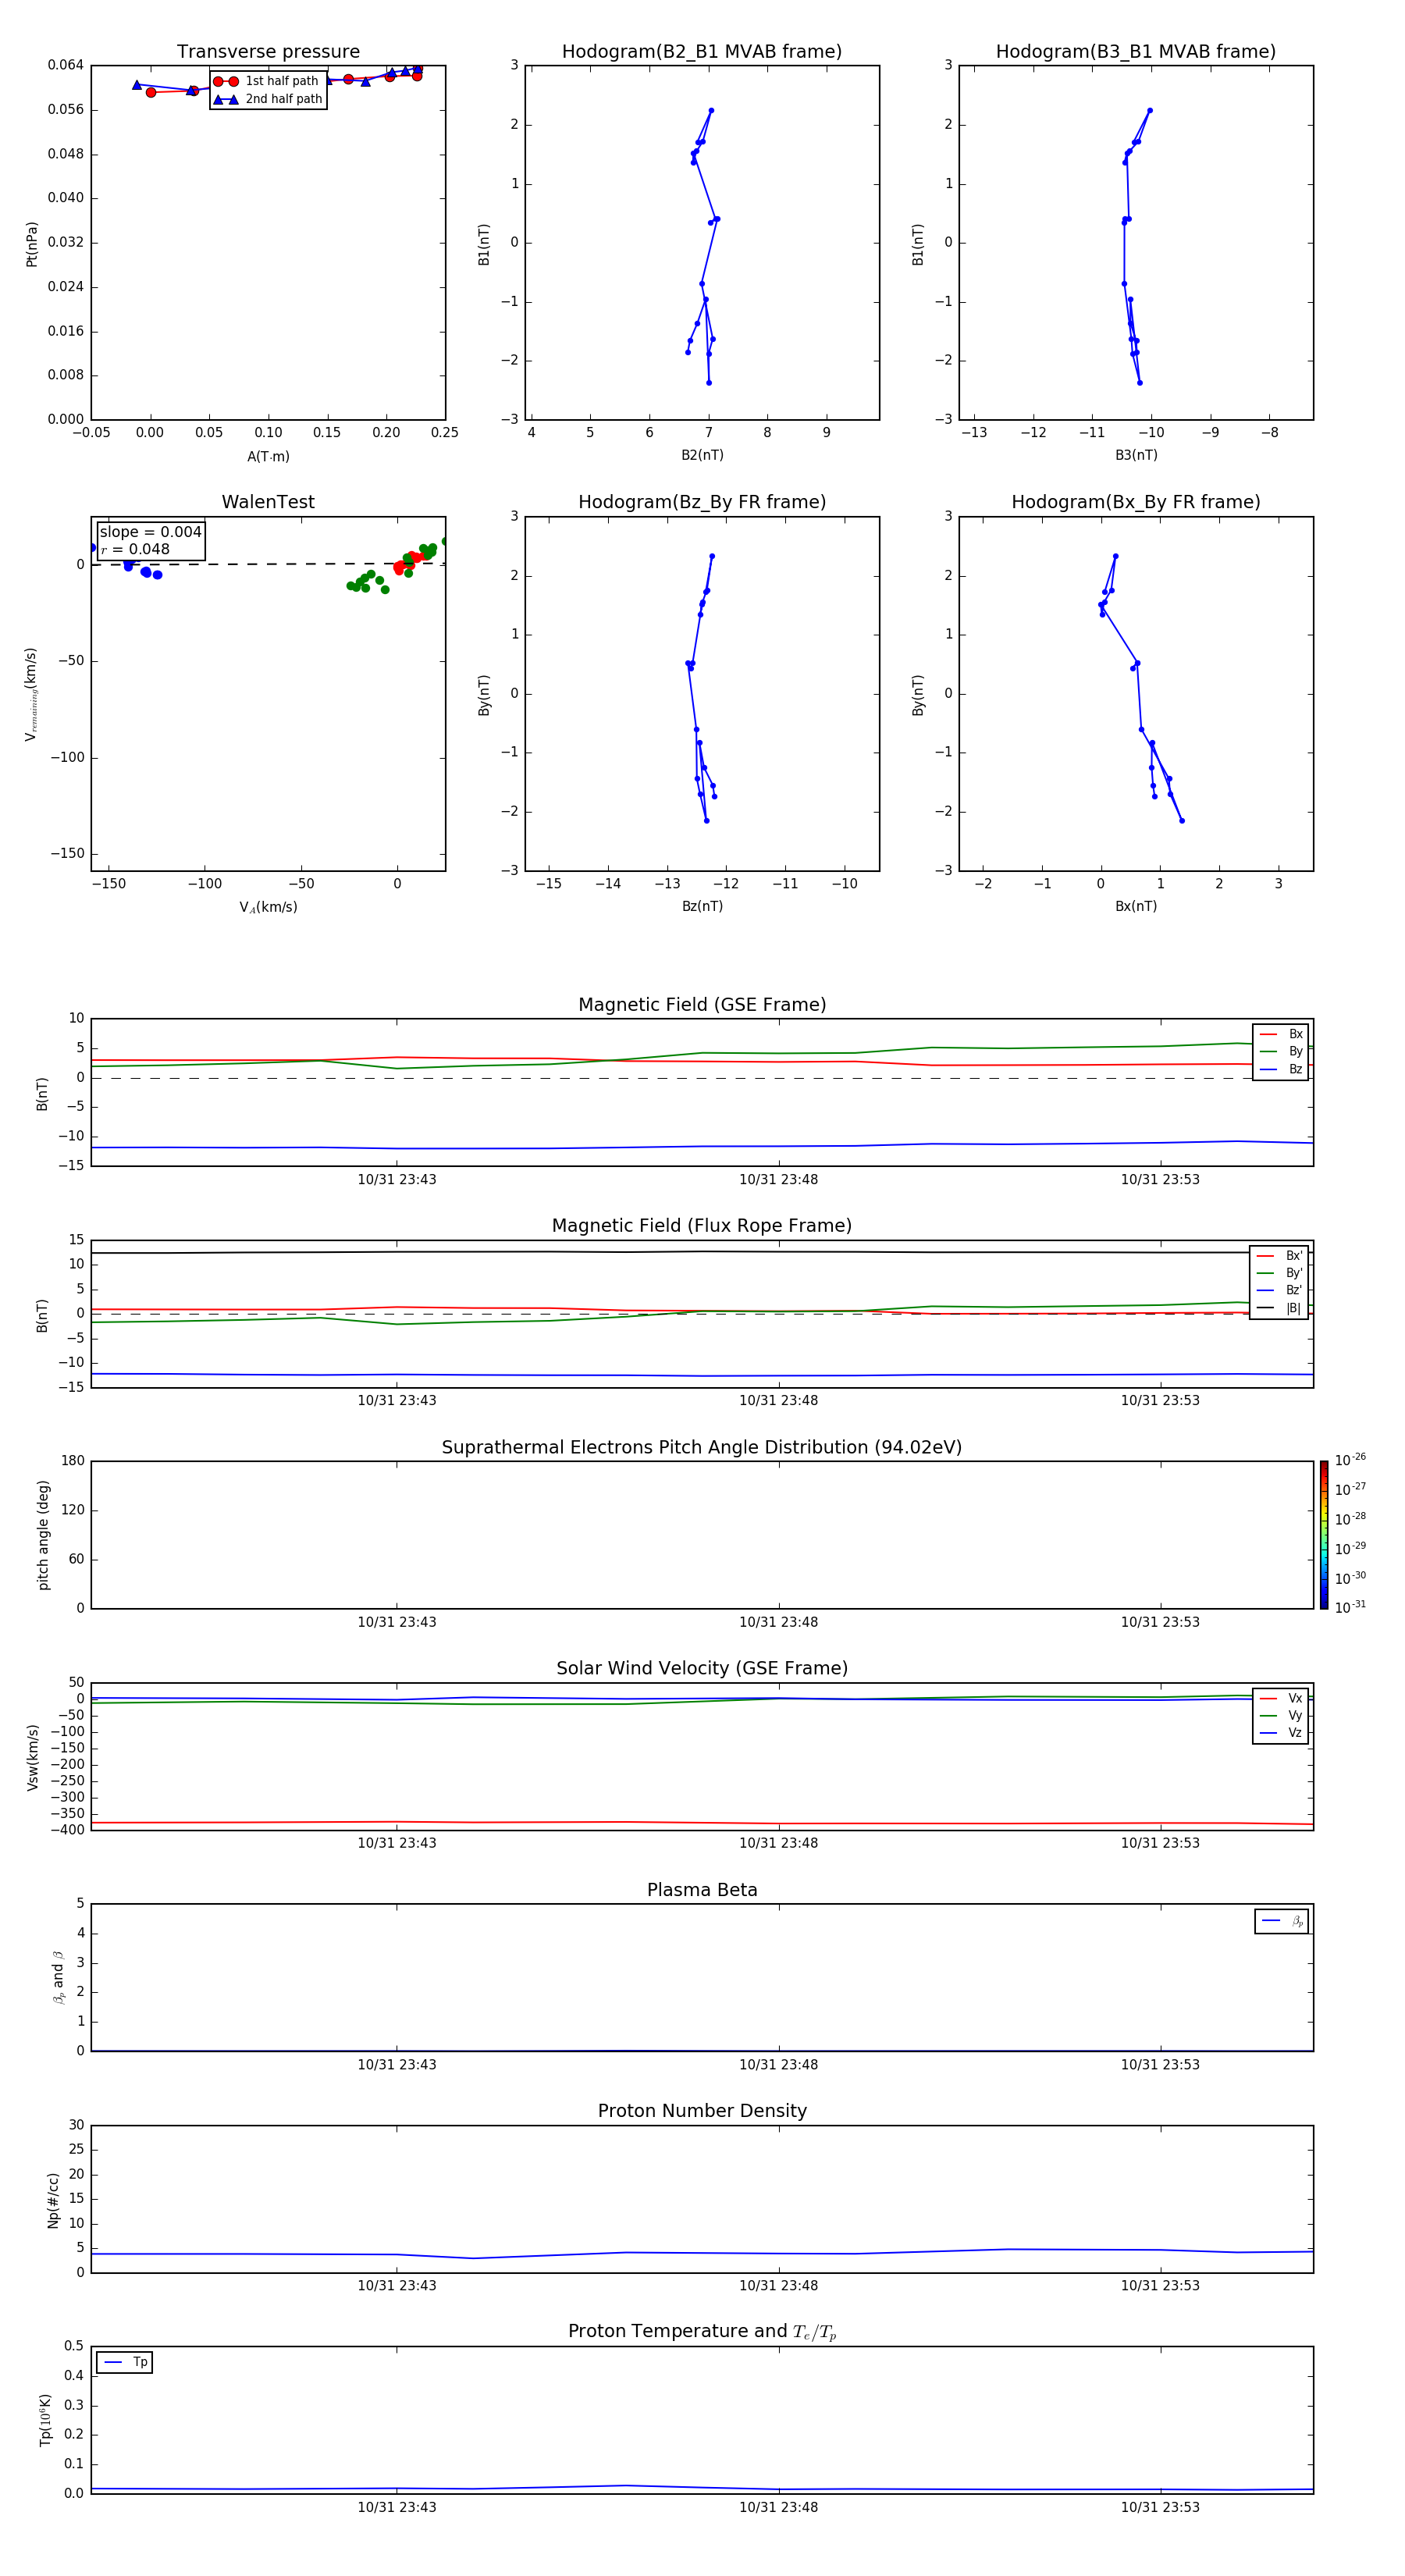Click the Vz legend entry in Solar Wind plot
Screen dimensions: 1405x2576
click(1281, 1733)
